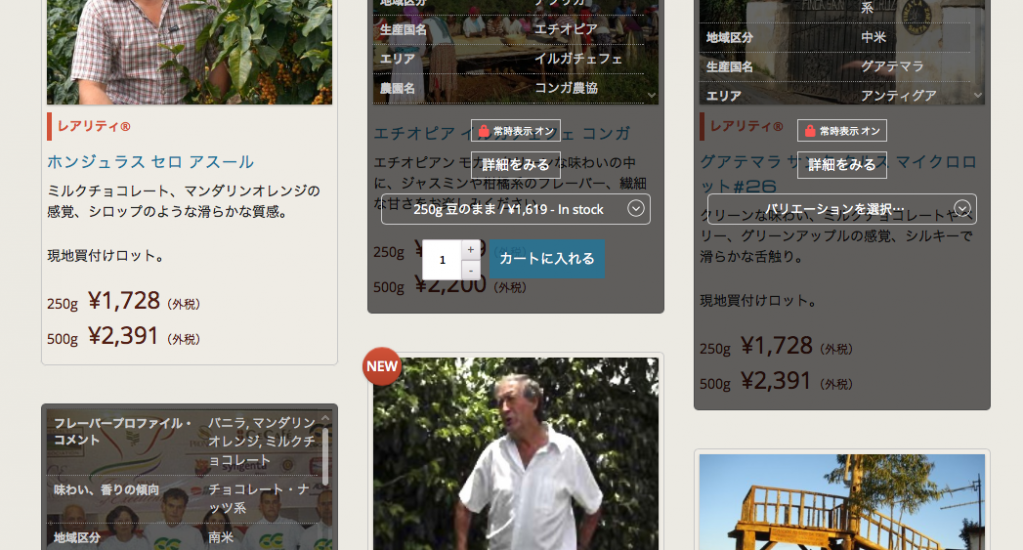Open the グアテマラ マイクロロット#26 title link

pyautogui.click(x=838, y=173)
